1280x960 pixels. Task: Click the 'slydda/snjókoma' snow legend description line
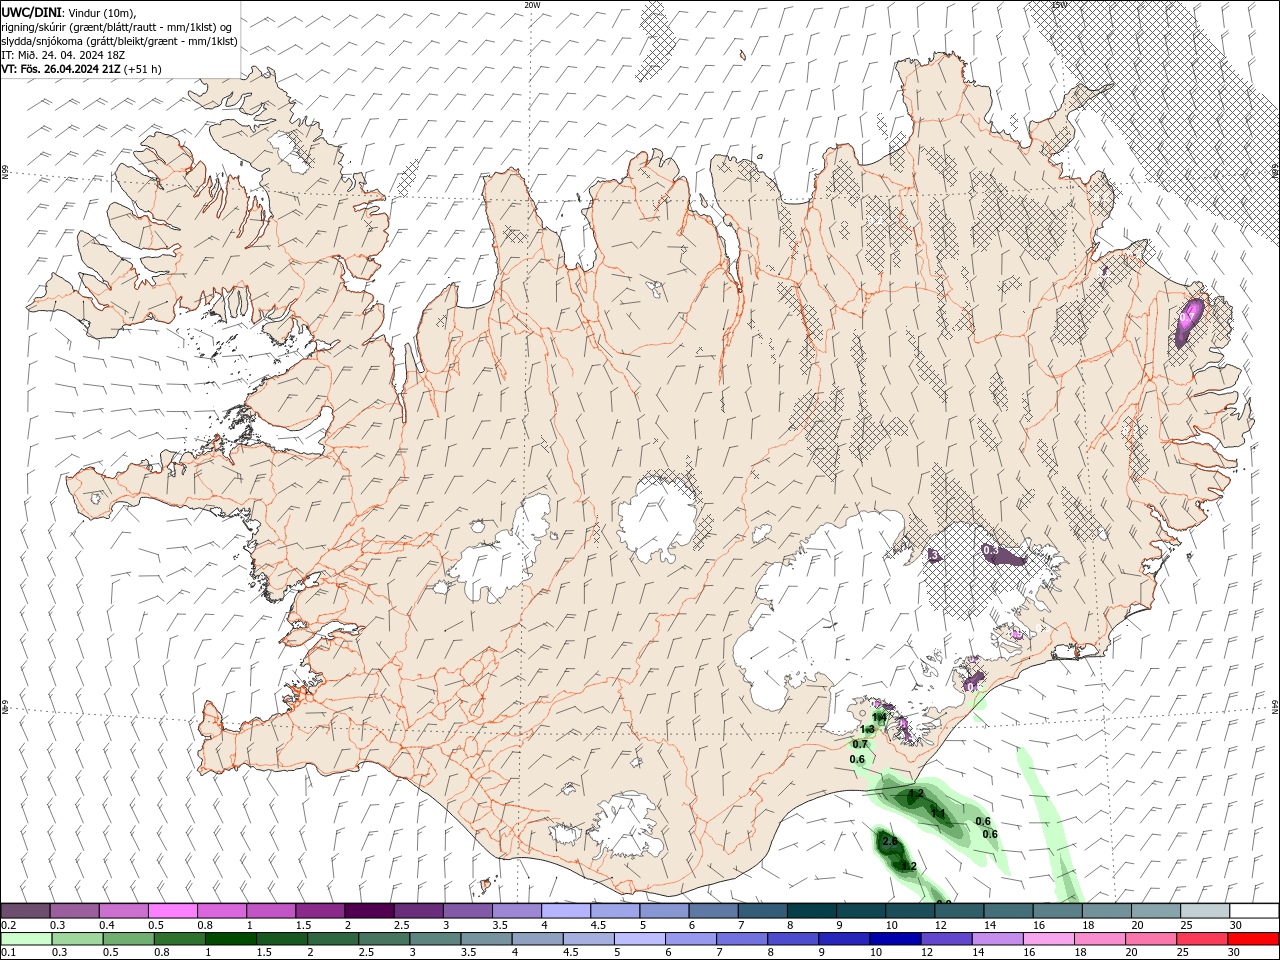tap(119, 41)
